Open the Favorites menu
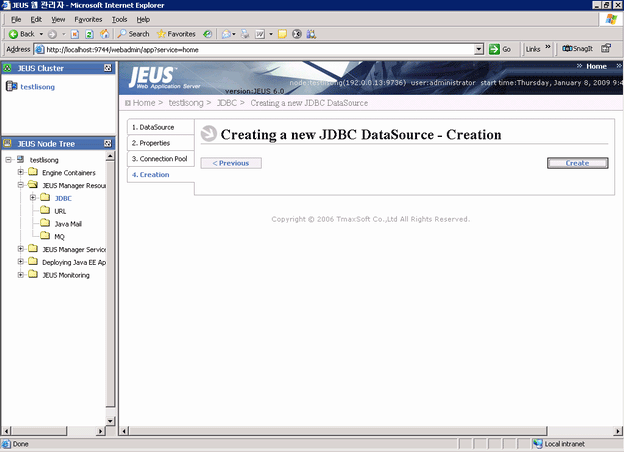 [88, 19]
